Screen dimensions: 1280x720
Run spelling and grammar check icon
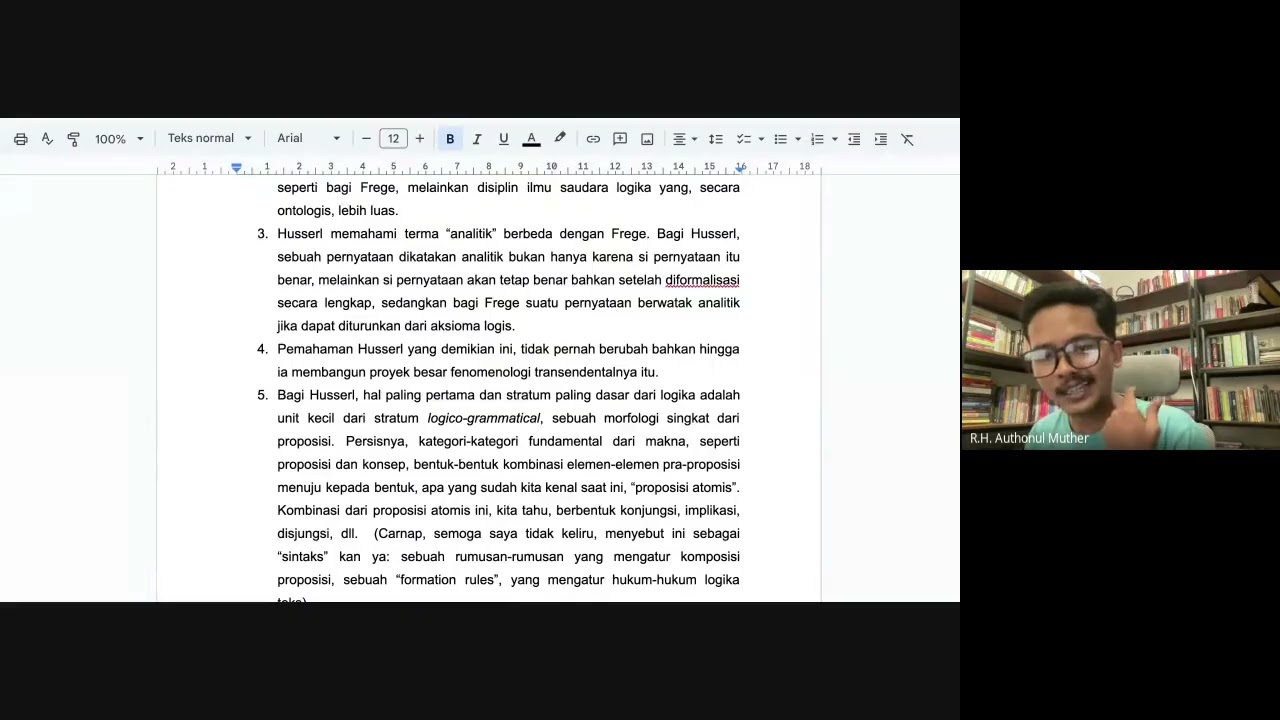pos(47,139)
